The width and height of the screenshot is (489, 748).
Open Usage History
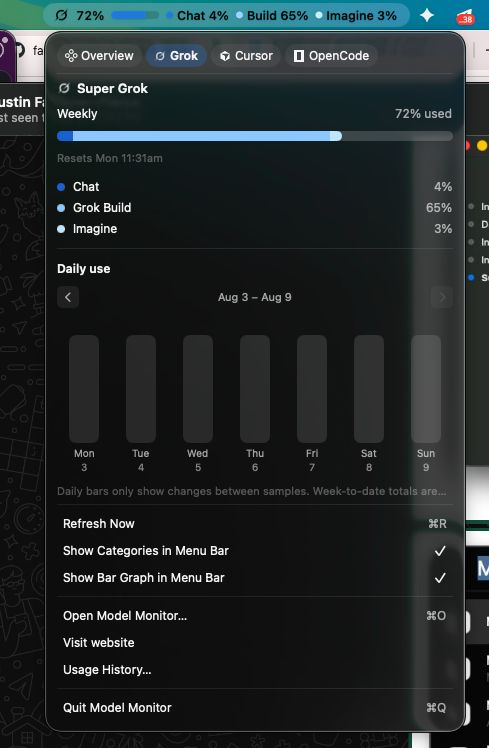(255, 670)
